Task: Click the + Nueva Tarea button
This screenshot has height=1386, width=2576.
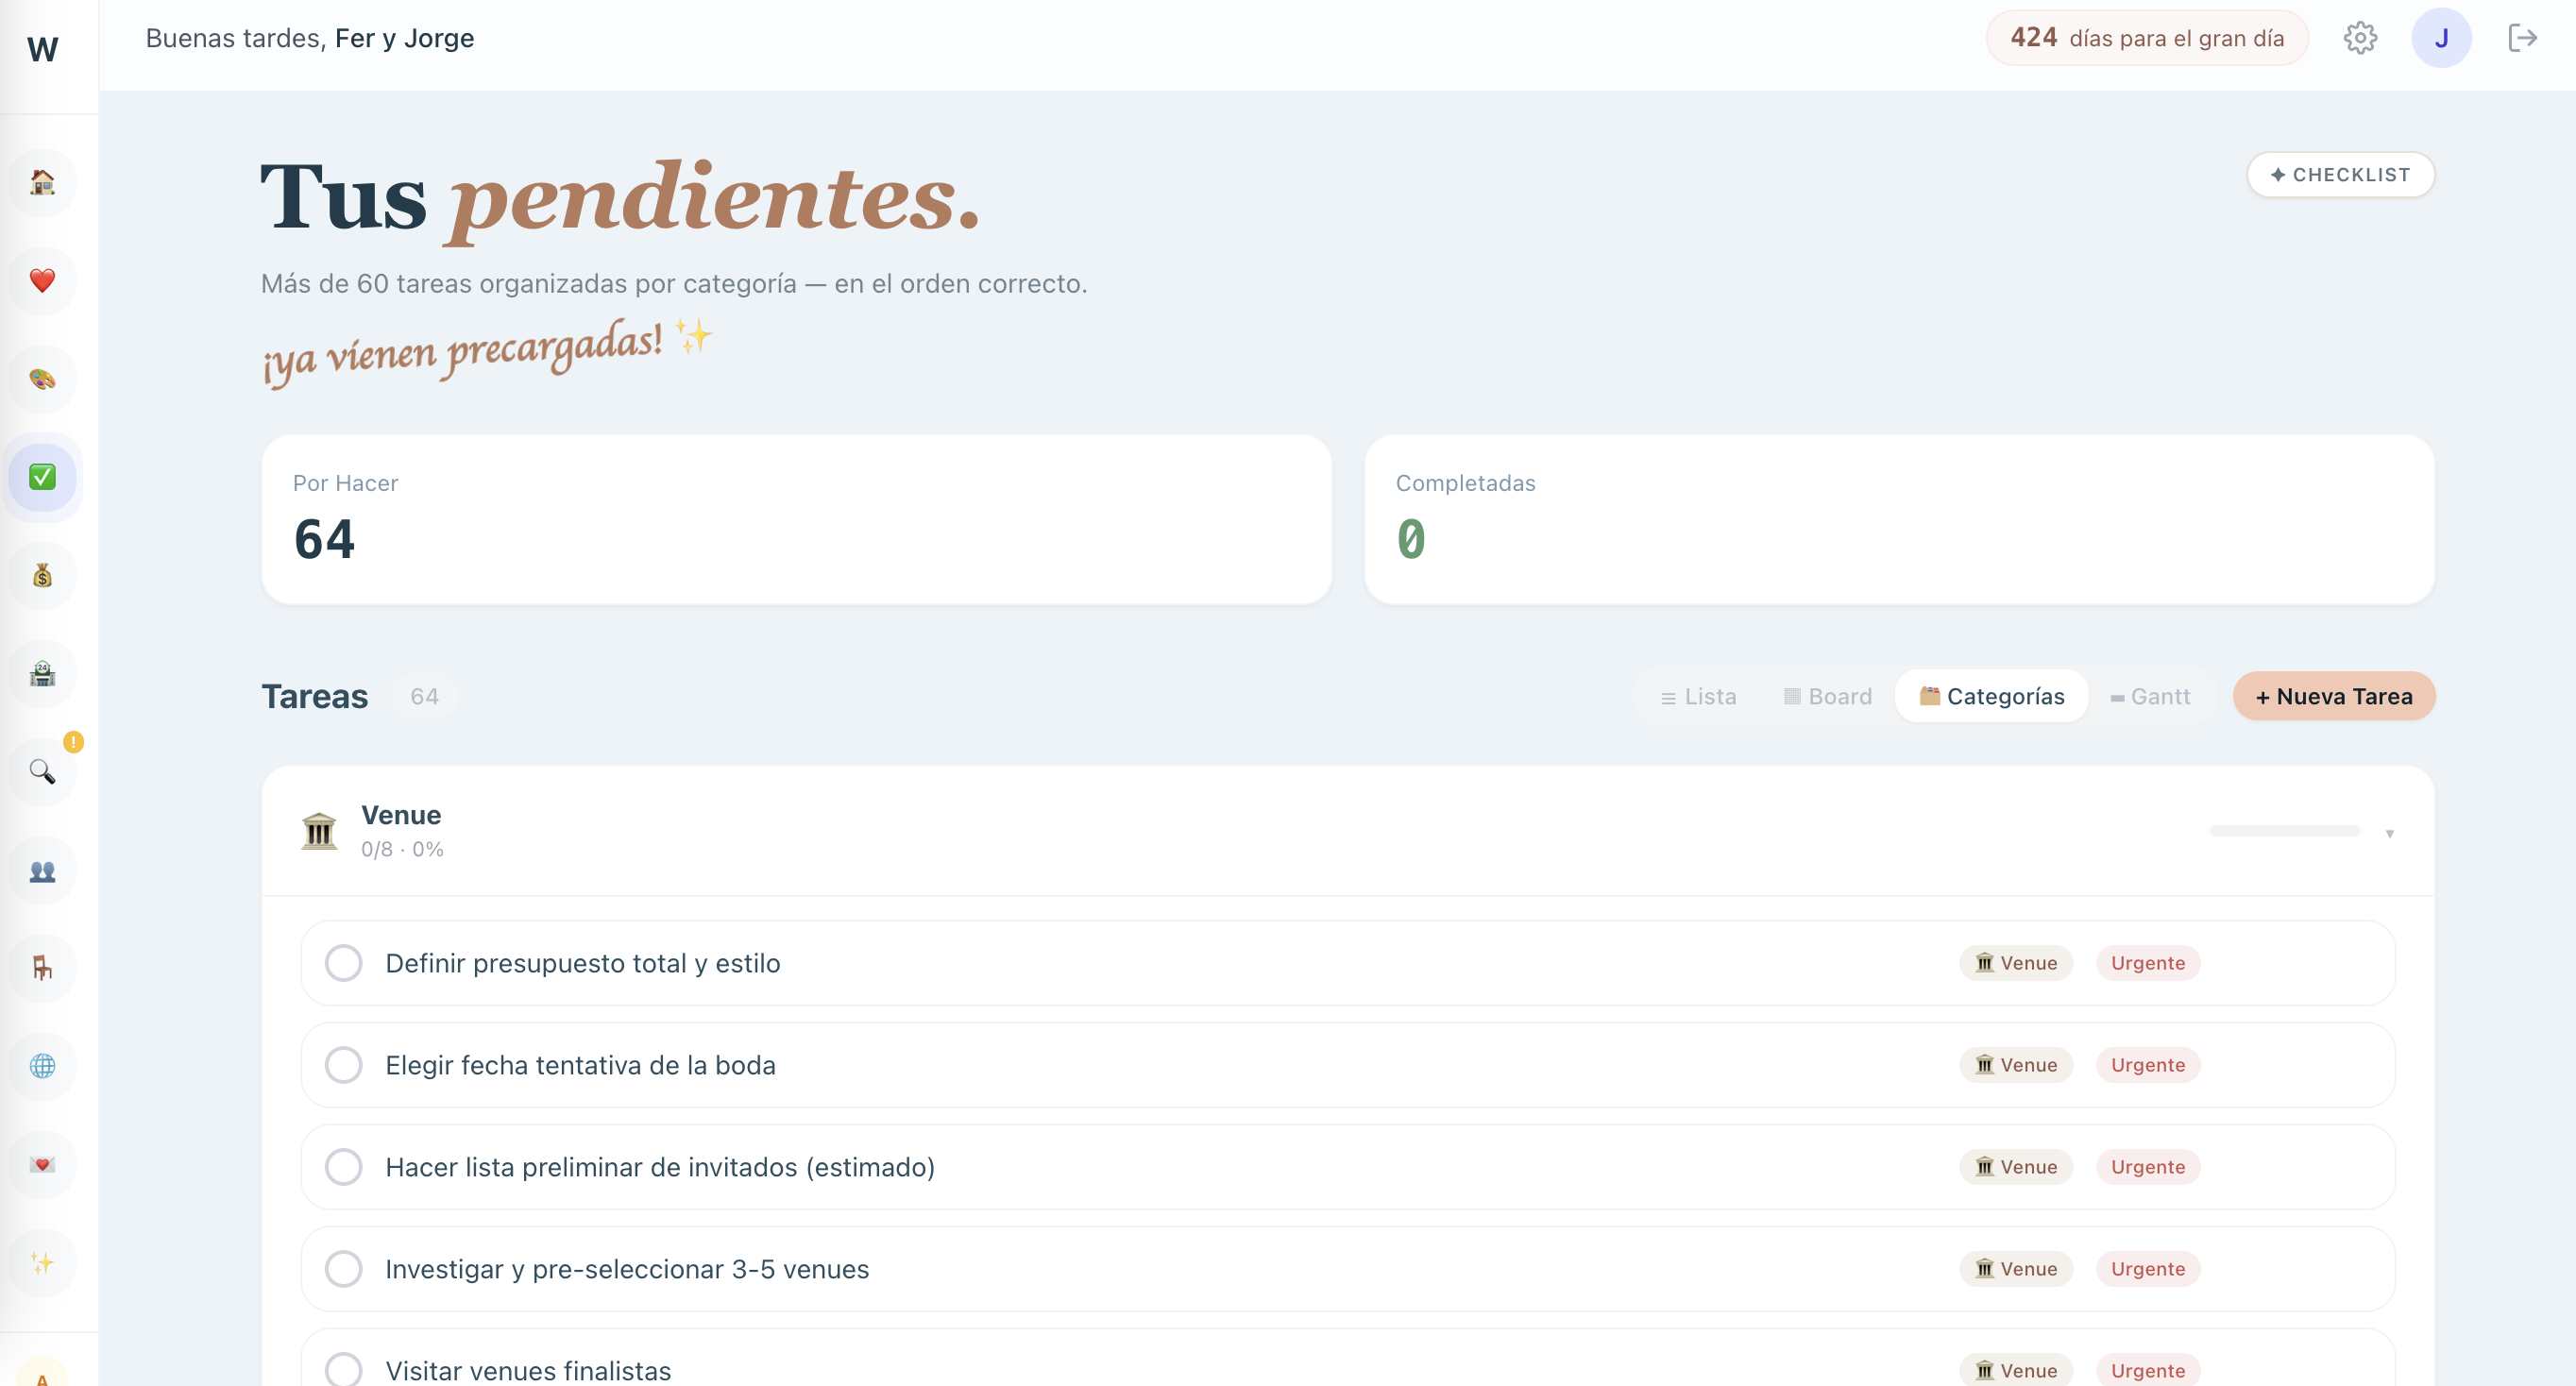Action: 2334,696
